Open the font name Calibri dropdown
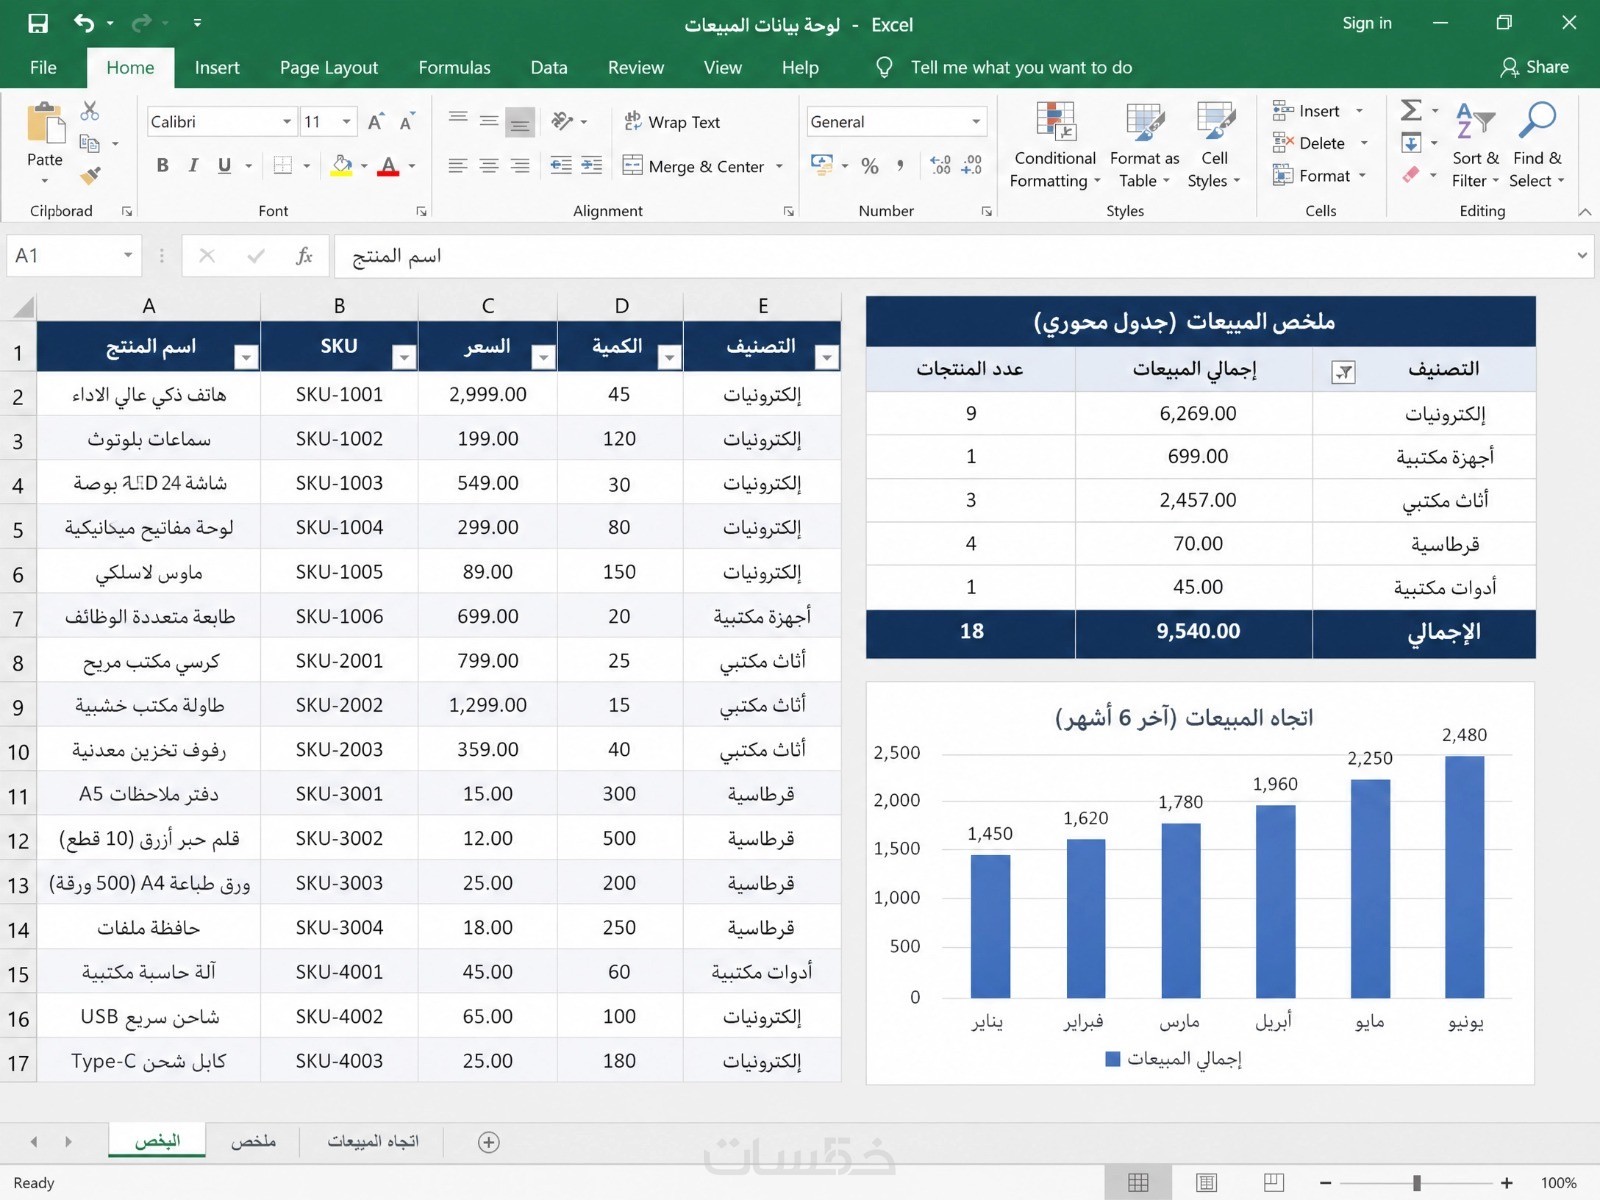 [x=287, y=122]
